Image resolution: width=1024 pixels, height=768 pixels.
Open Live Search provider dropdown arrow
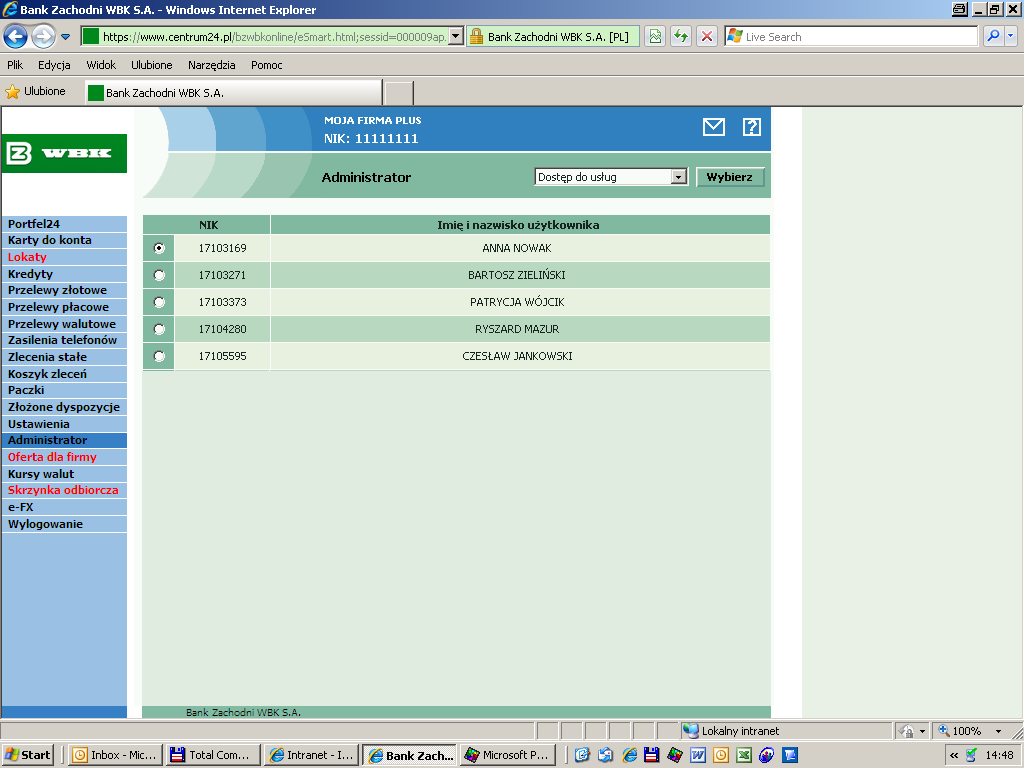[1010, 37]
